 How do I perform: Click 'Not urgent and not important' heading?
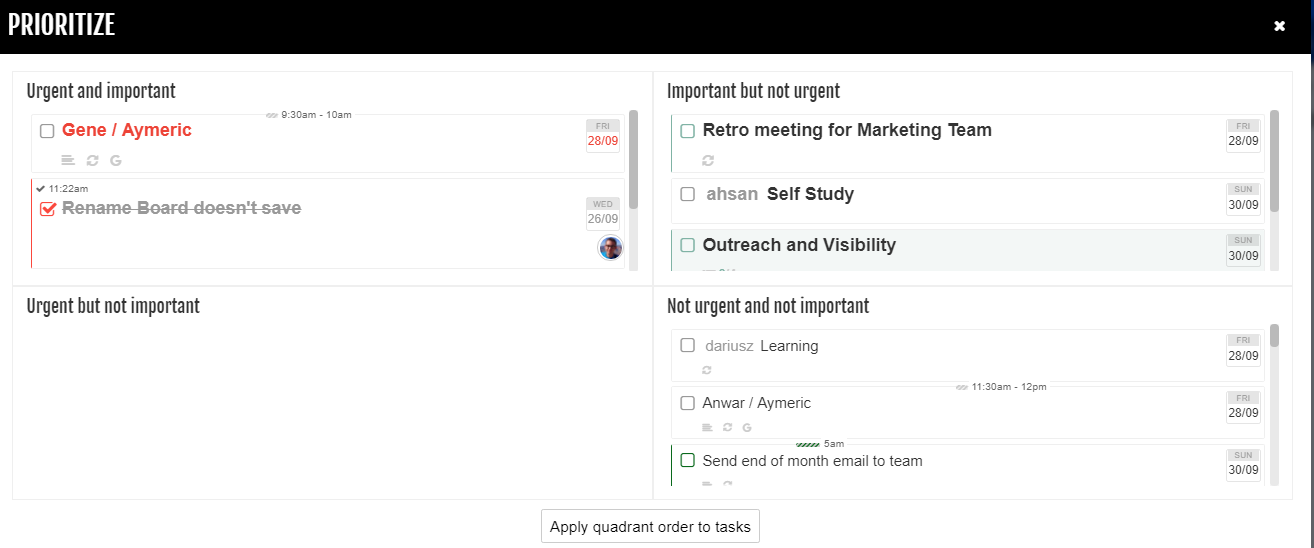tap(768, 306)
